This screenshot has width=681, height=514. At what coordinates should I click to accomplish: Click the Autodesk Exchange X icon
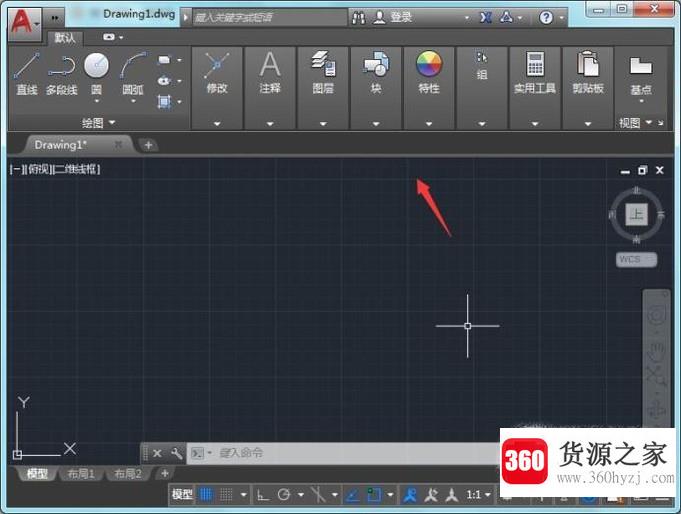(x=486, y=18)
